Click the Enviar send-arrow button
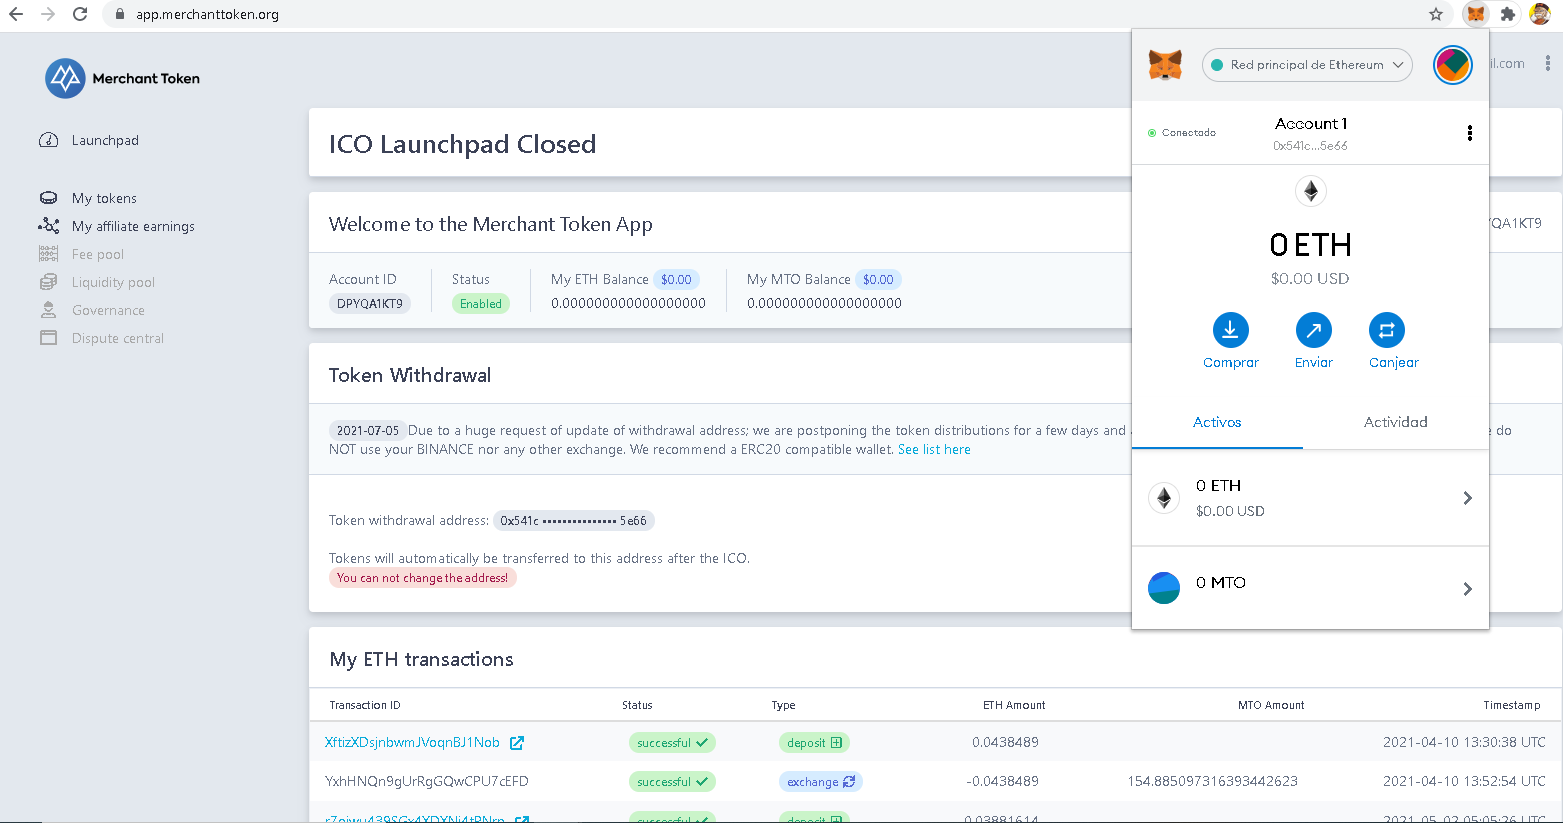Image resolution: width=1563 pixels, height=823 pixels. coord(1313,329)
